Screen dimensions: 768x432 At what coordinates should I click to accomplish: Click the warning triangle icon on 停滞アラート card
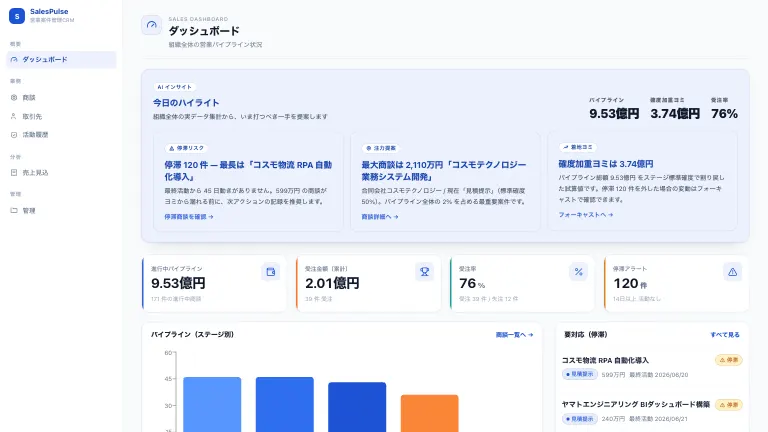732,272
